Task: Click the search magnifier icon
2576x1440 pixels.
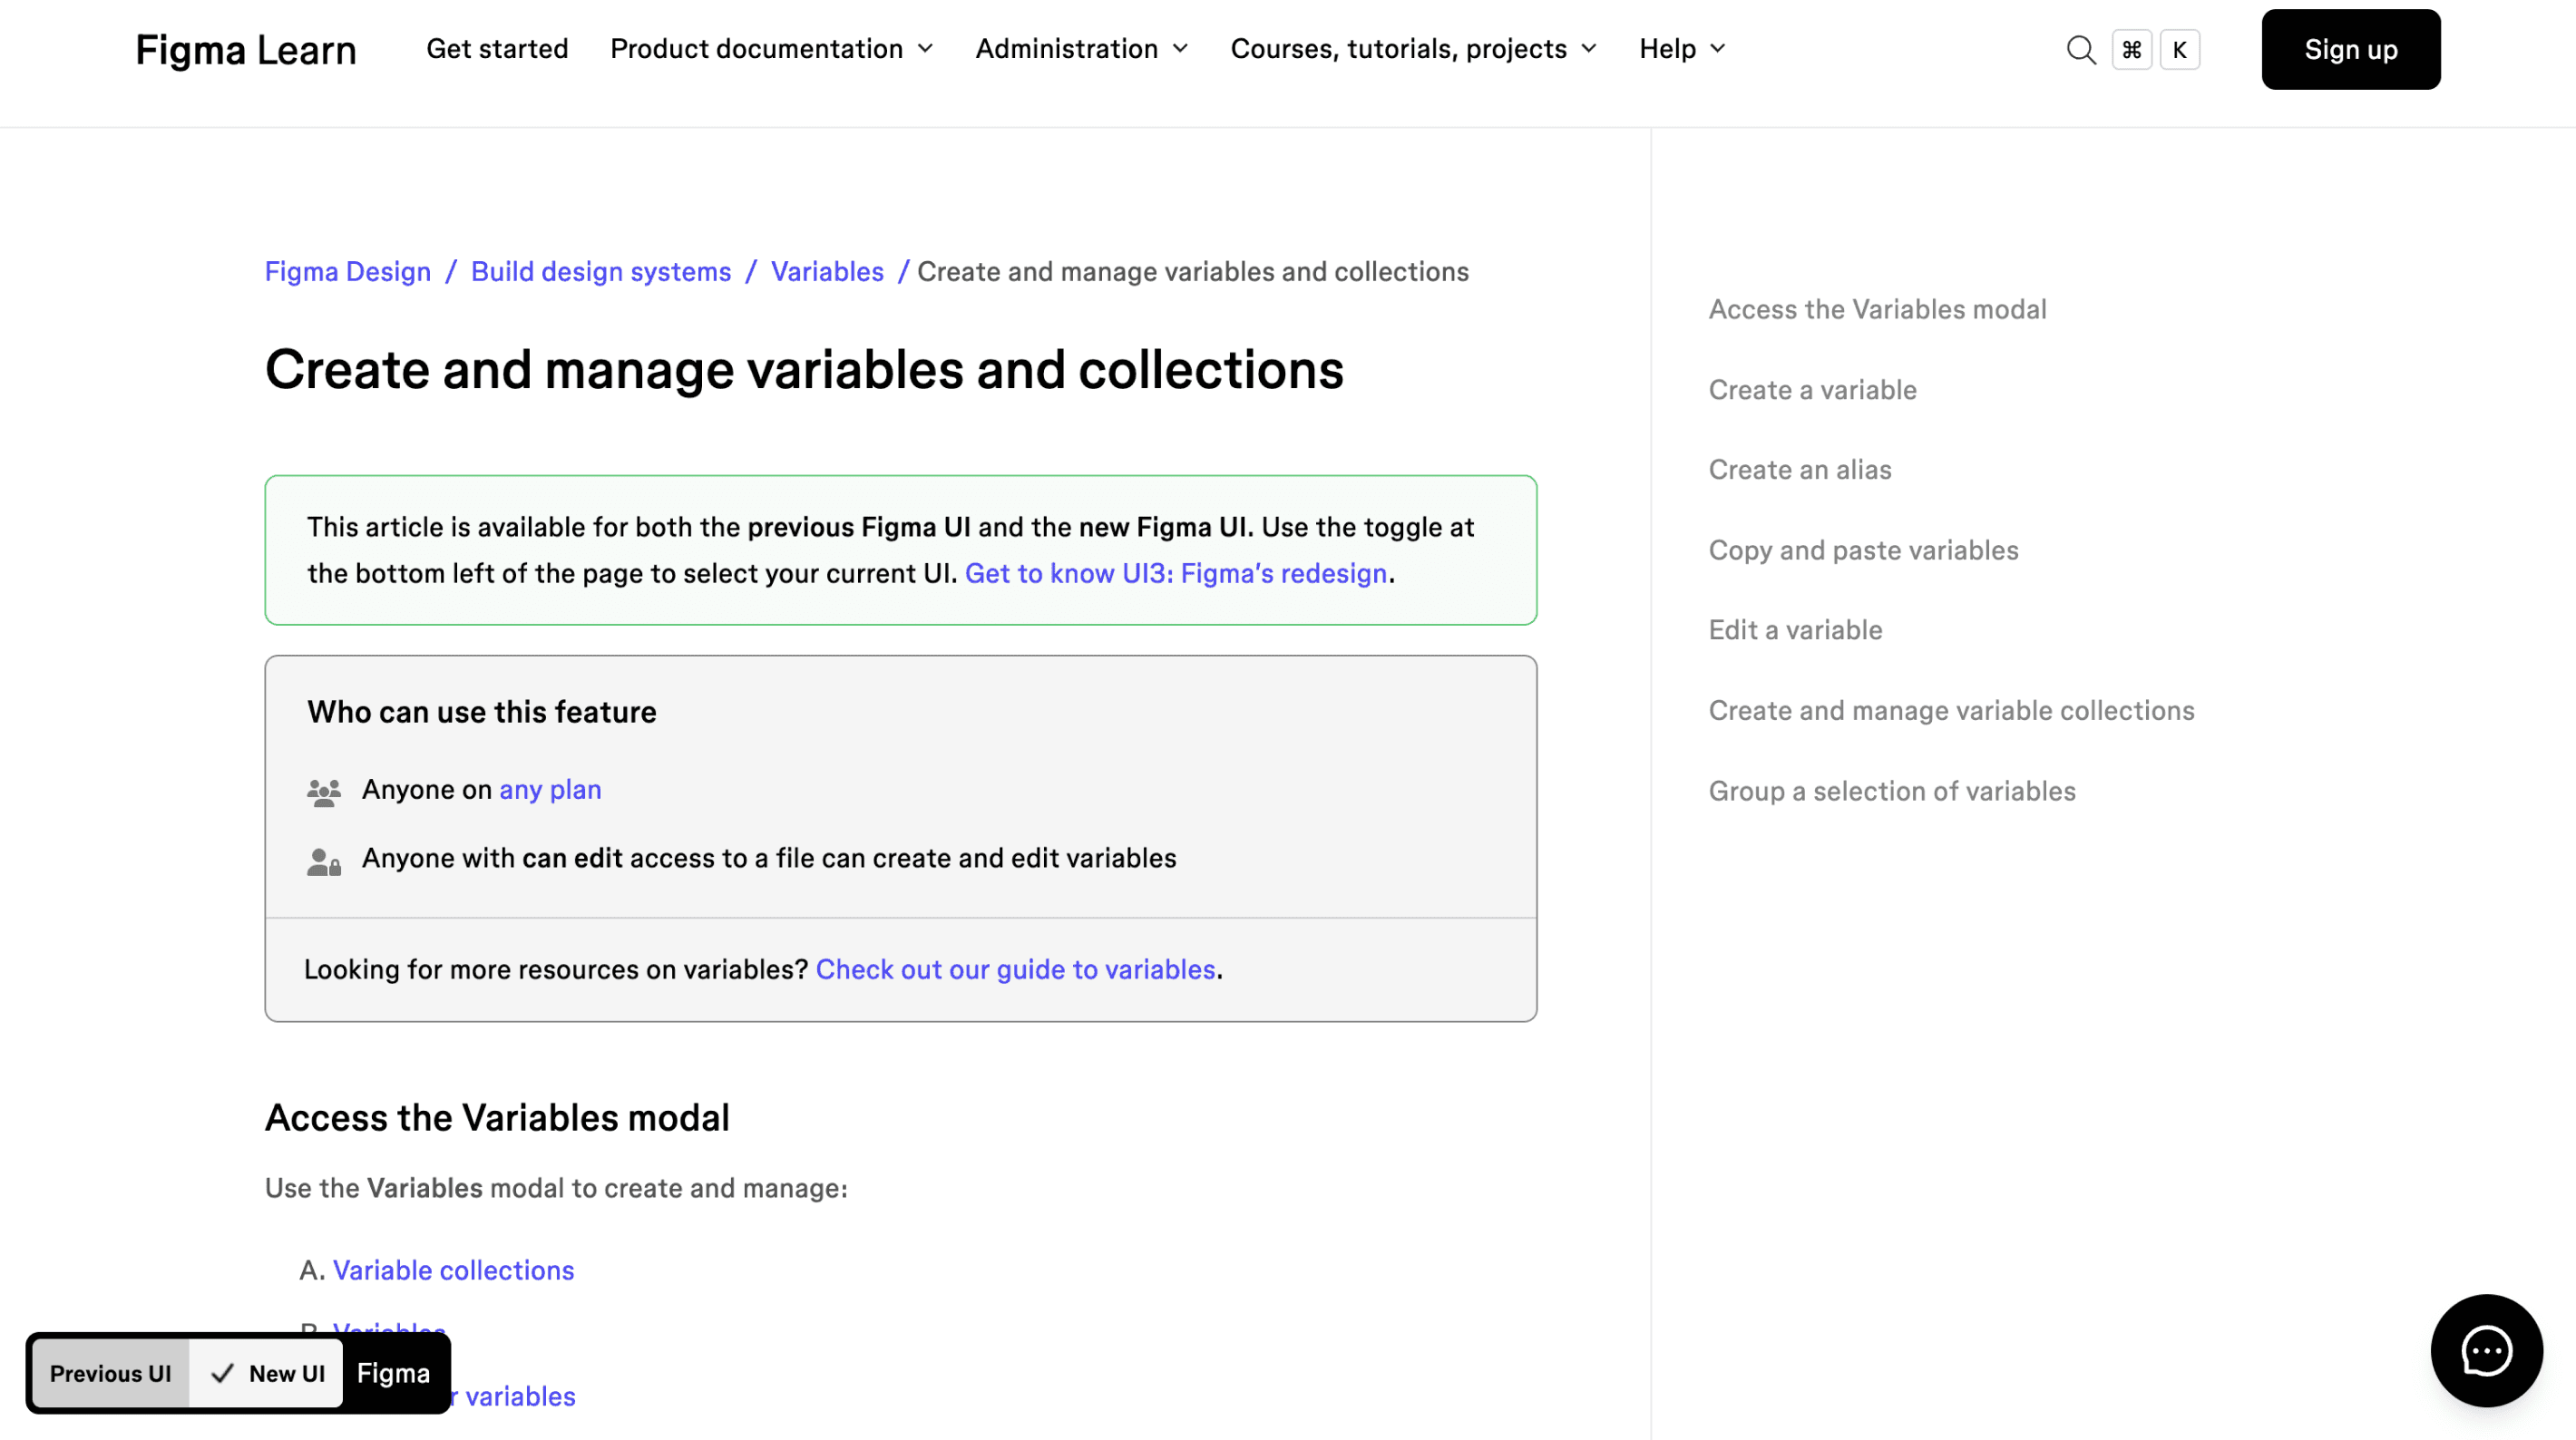Action: click(2080, 49)
